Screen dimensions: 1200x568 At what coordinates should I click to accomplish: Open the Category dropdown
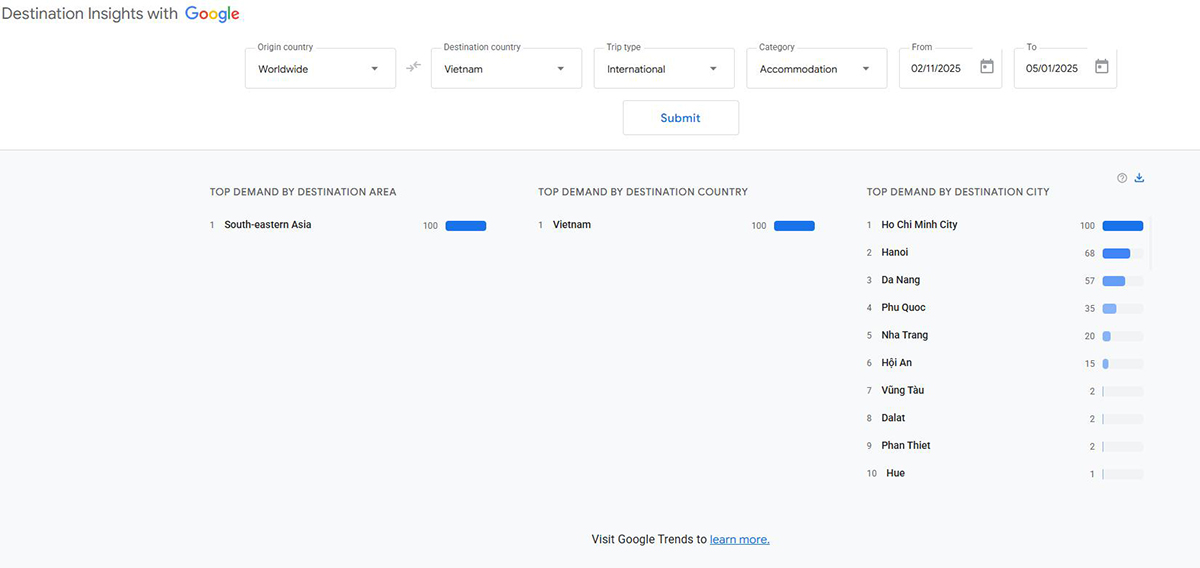[815, 69]
